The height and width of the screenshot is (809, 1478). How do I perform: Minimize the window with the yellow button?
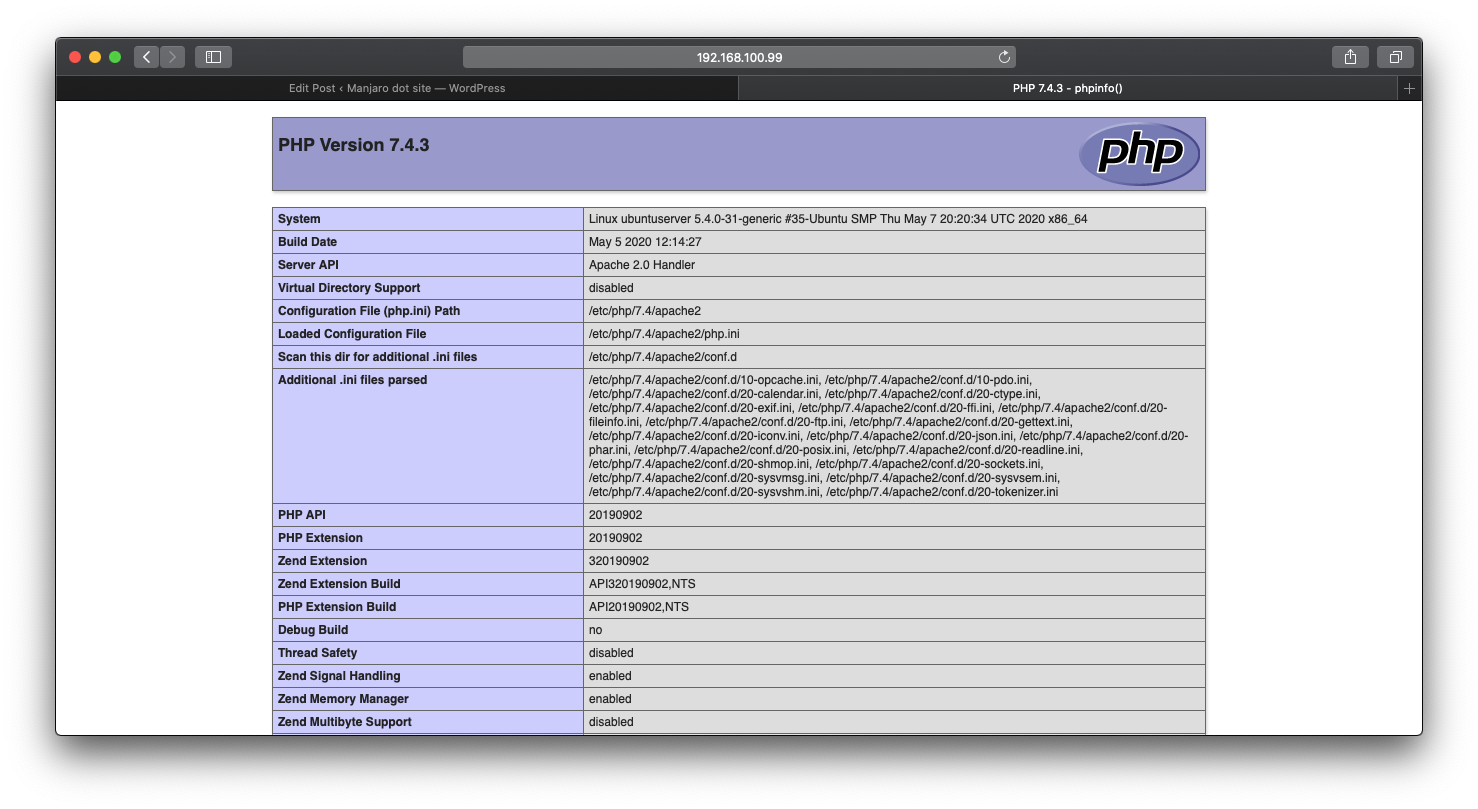tap(95, 57)
